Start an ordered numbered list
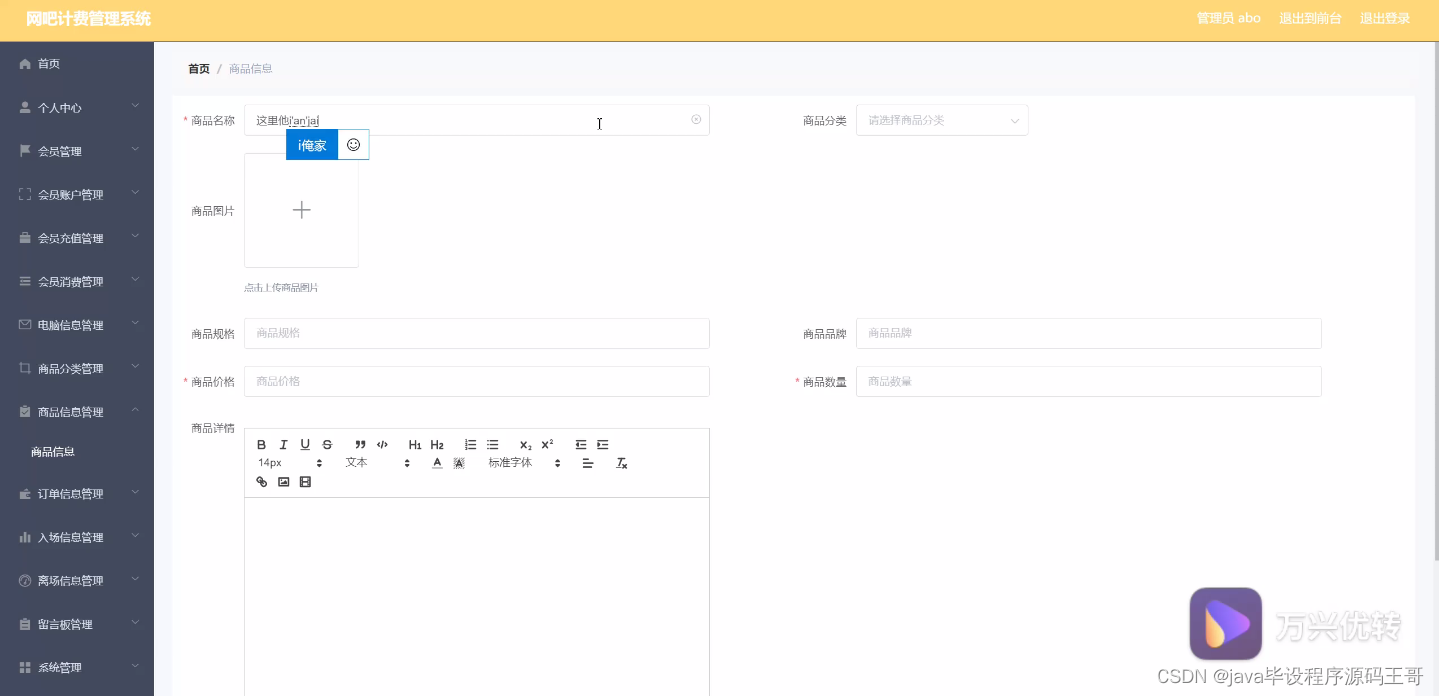The image size is (1439, 696). click(x=470, y=445)
